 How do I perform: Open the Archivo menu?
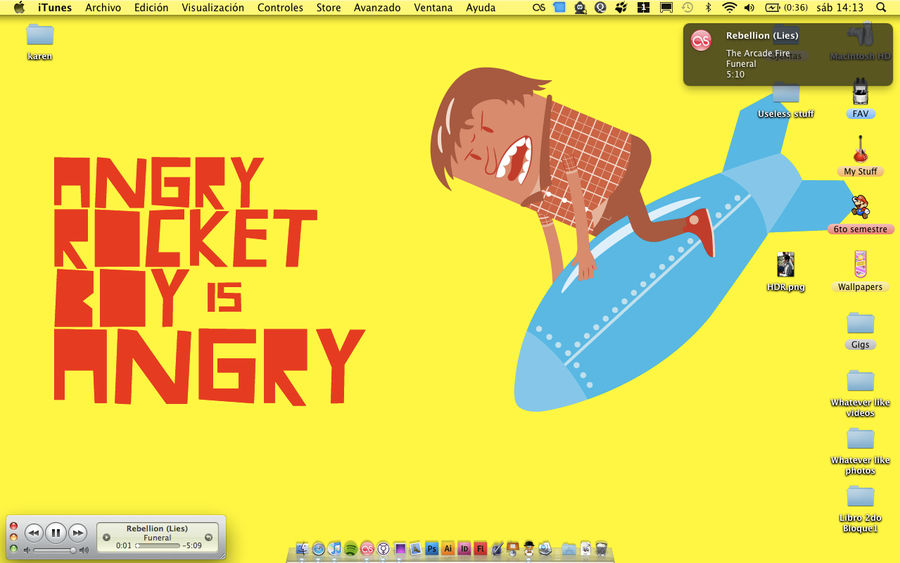(103, 7)
